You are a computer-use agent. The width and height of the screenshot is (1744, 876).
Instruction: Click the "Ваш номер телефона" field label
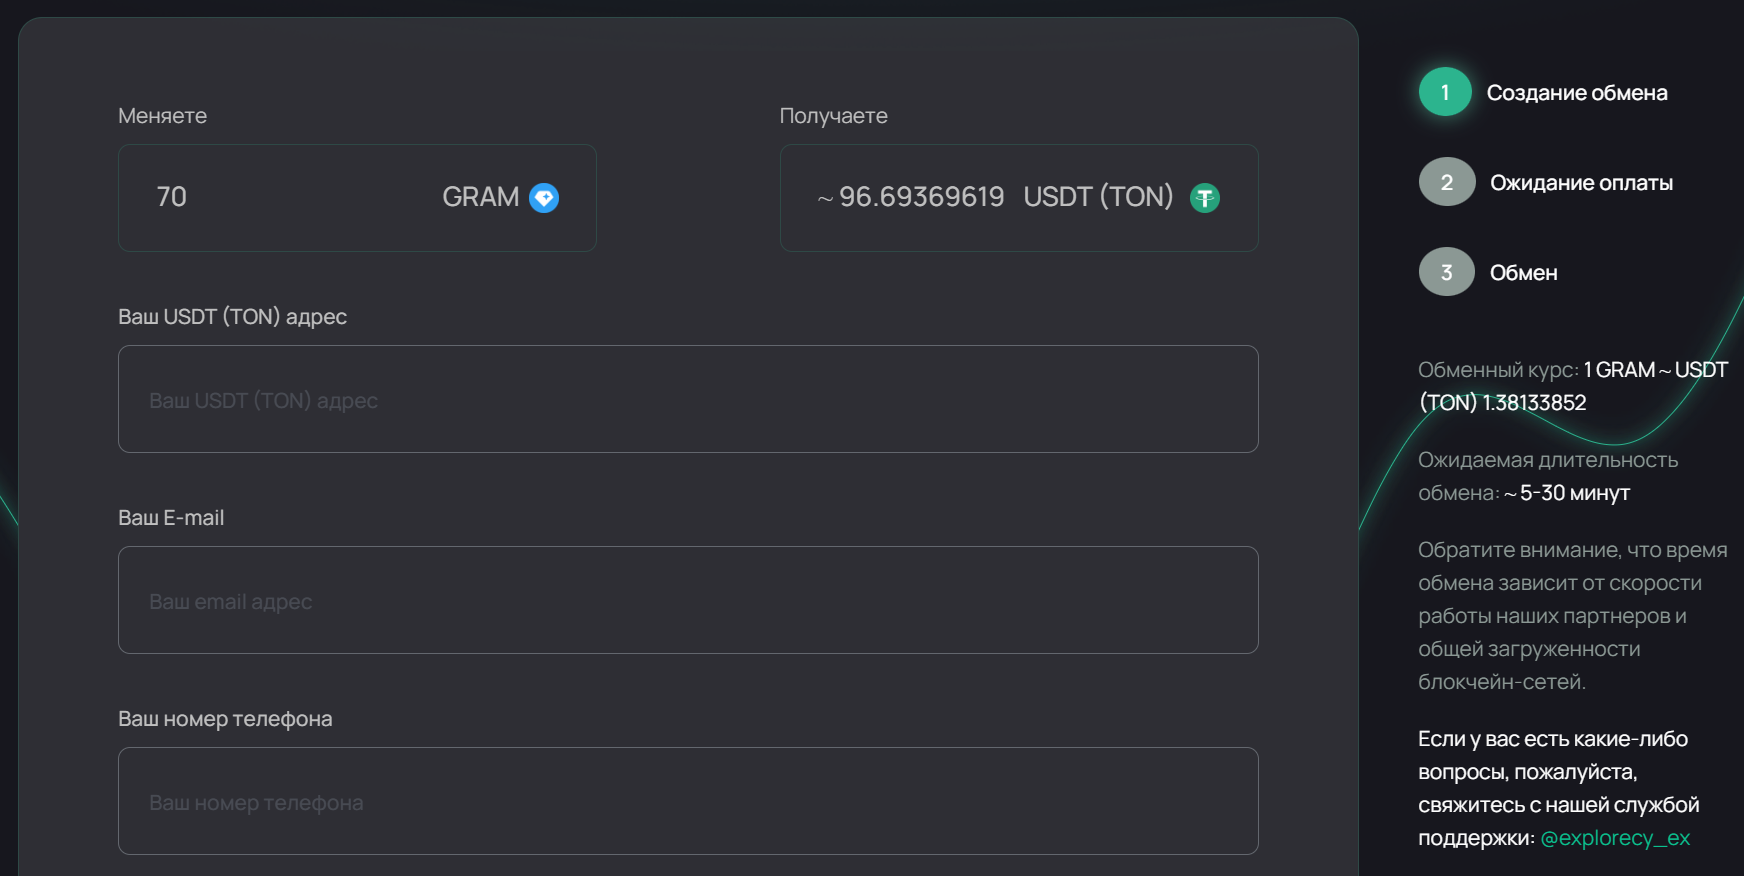coord(225,719)
